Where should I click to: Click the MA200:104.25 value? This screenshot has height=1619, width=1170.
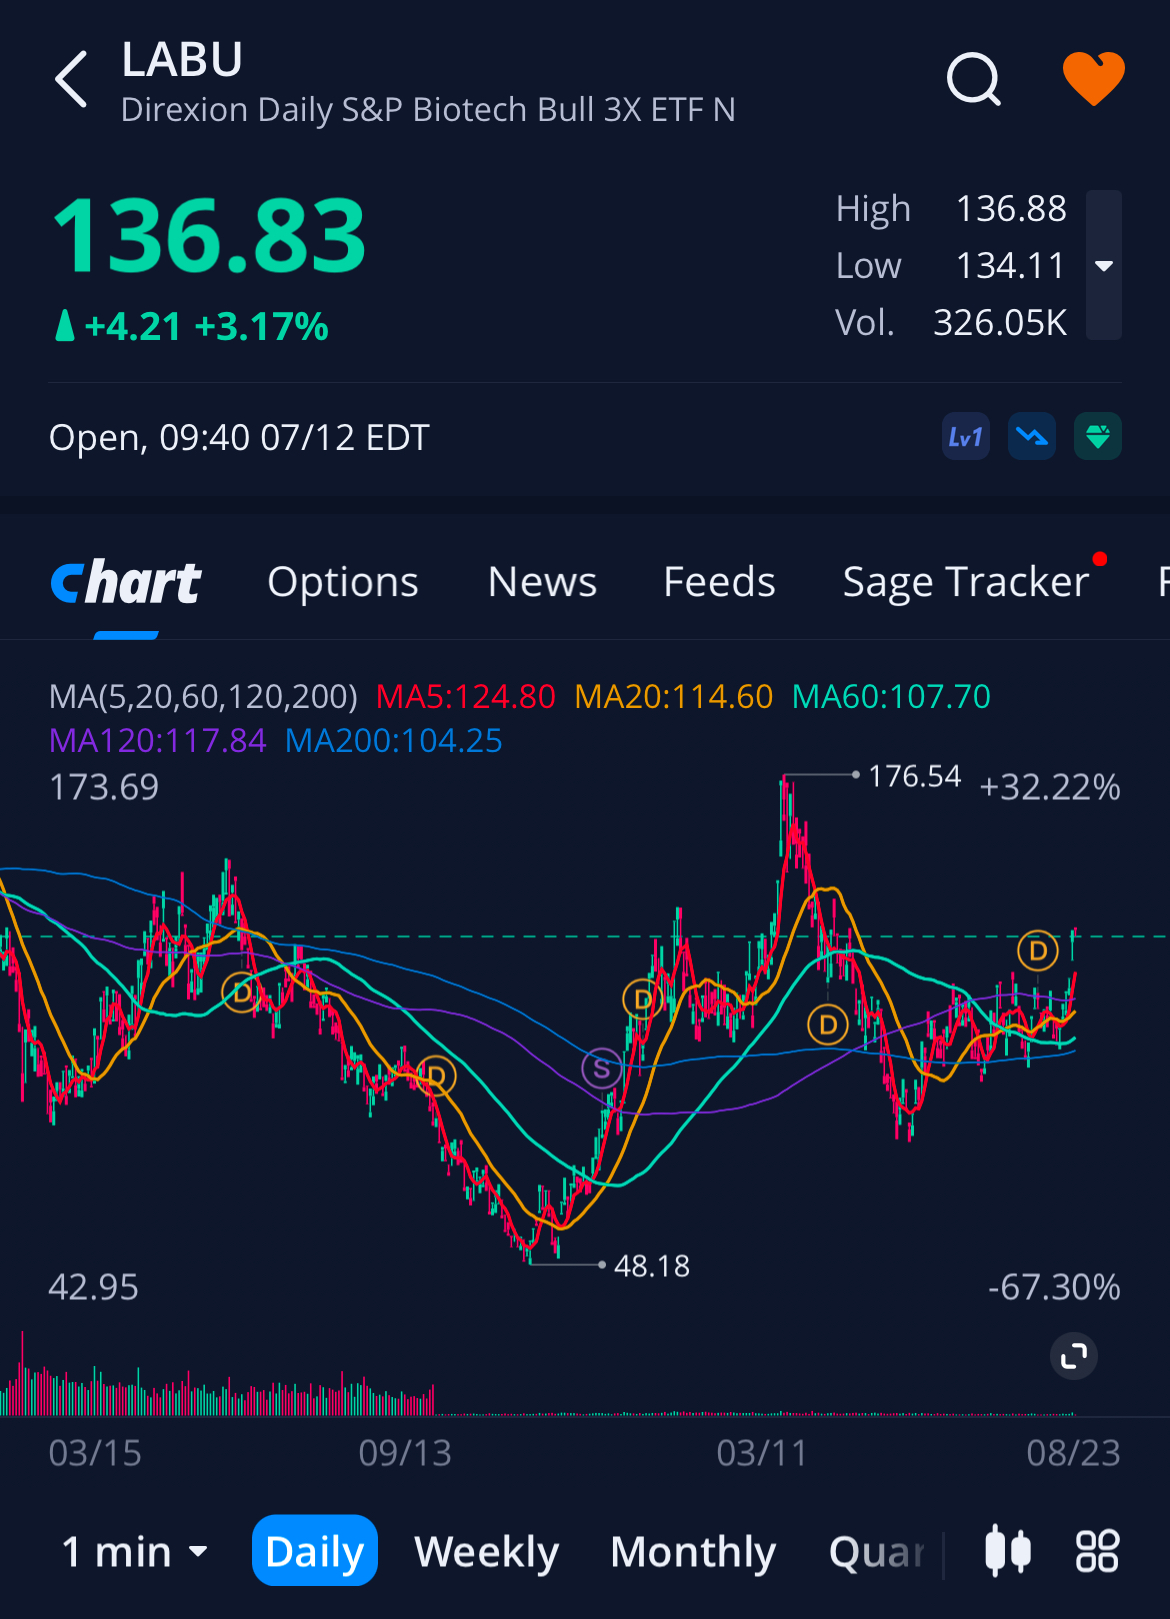click(393, 740)
